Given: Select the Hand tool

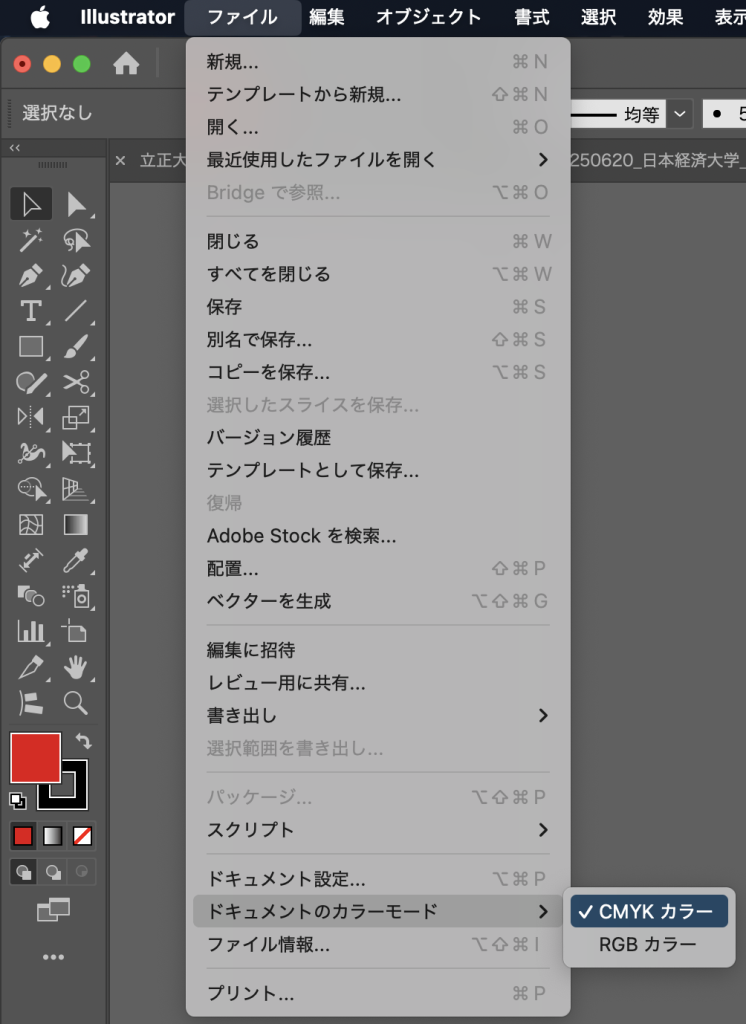Looking at the screenshot, I should [76, 667].
